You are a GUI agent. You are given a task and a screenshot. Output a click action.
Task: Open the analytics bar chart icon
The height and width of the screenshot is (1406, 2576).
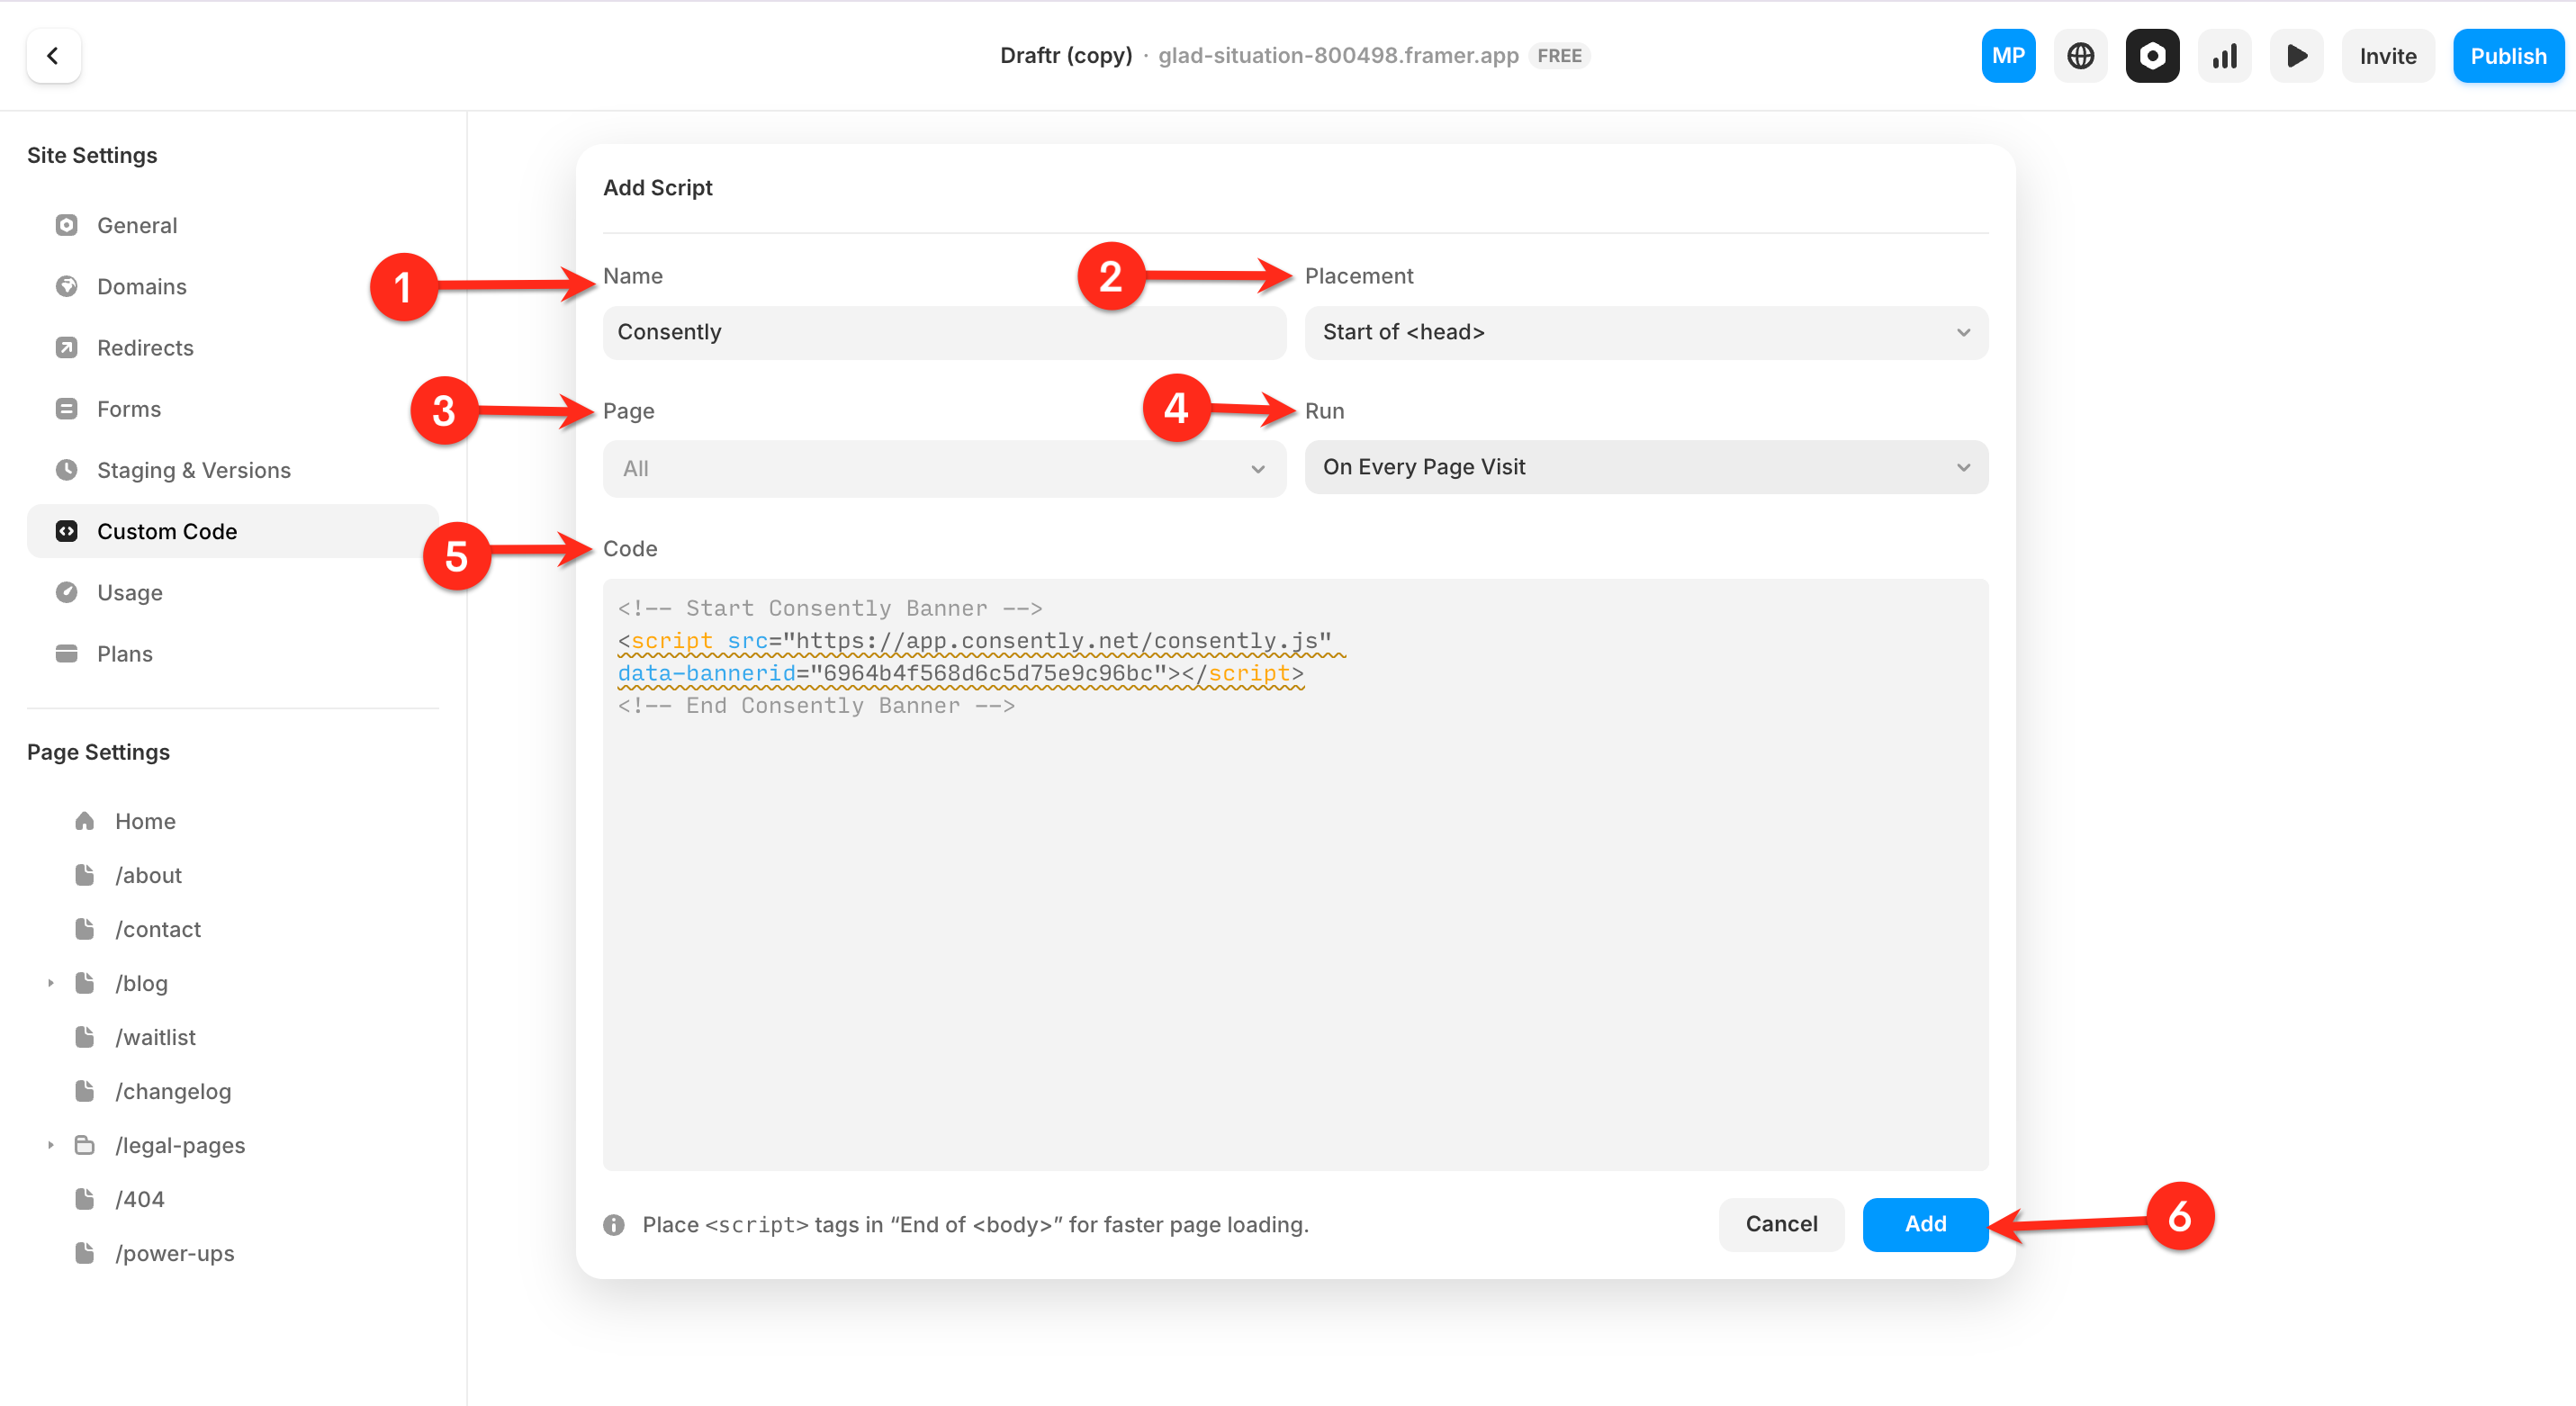coord(2224,56)
